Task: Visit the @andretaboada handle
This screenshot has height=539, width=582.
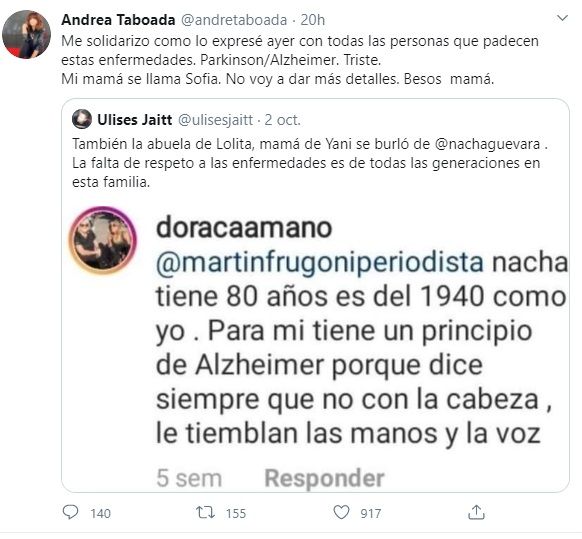Action: 234,20
